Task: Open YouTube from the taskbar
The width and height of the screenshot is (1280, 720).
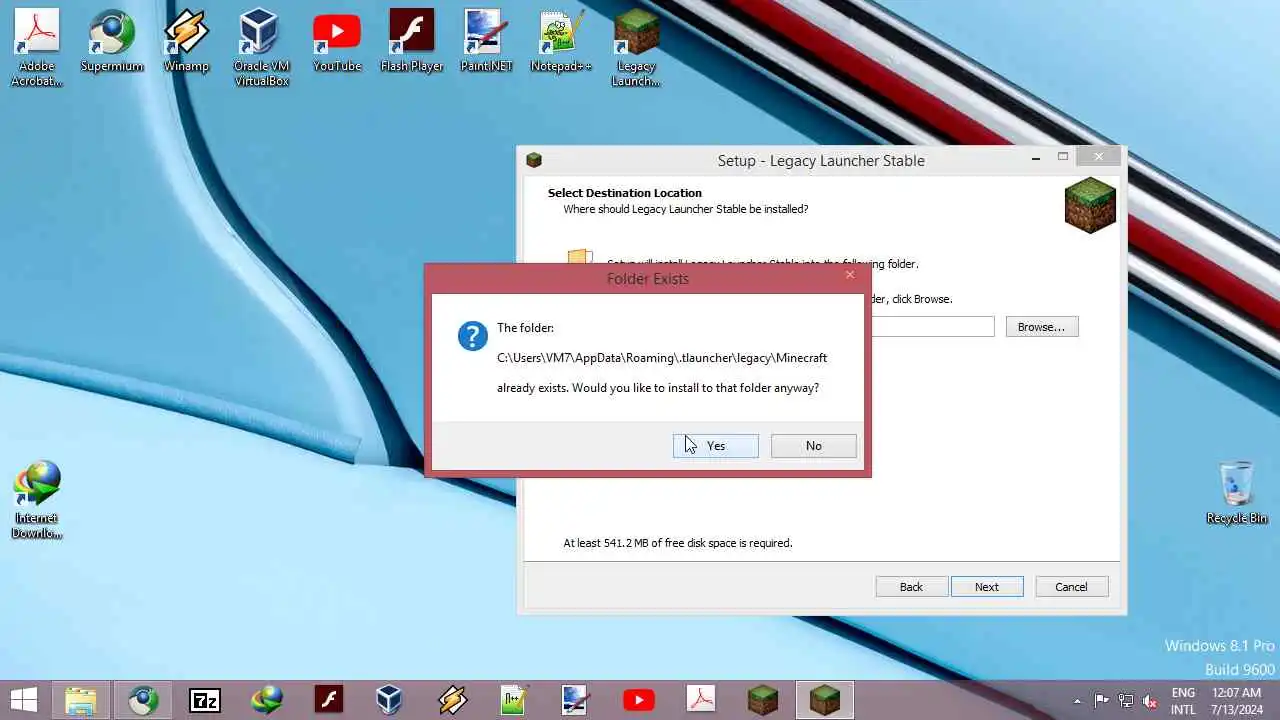Action: 639,700
